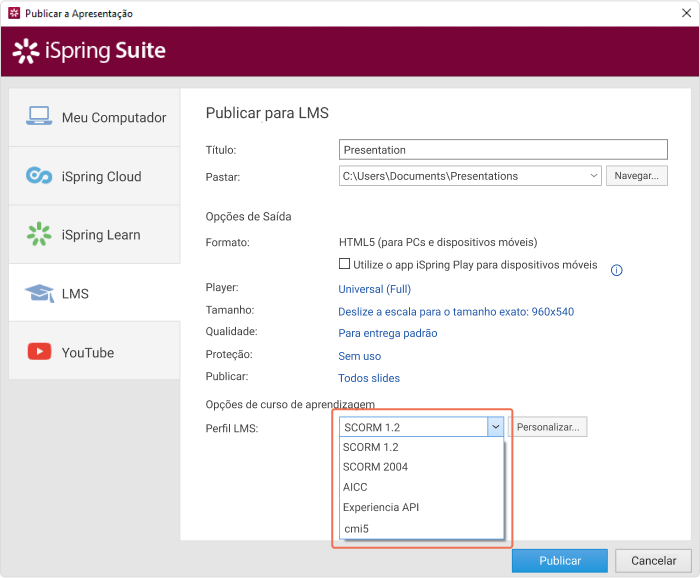
Task: Click the Pastar label
Action: tap(222, 177)
